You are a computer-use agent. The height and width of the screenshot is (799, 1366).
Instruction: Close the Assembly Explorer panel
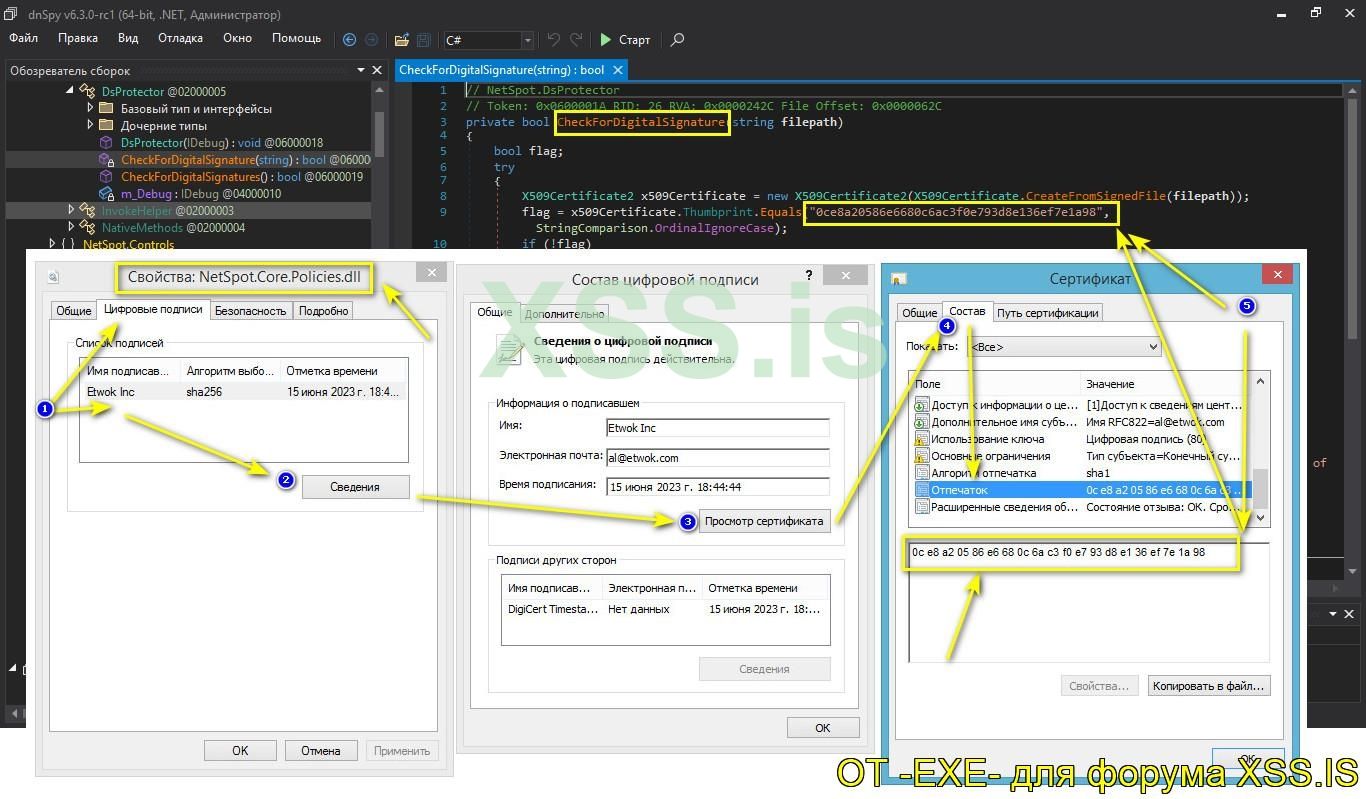(377, 70)
